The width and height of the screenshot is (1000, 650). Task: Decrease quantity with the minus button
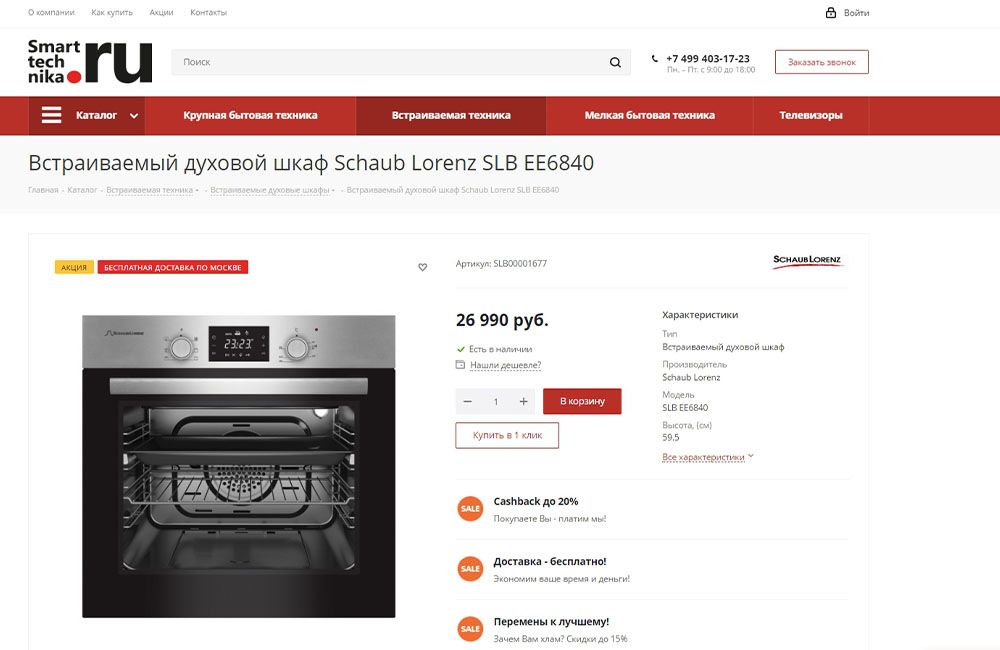click(467, 401)
